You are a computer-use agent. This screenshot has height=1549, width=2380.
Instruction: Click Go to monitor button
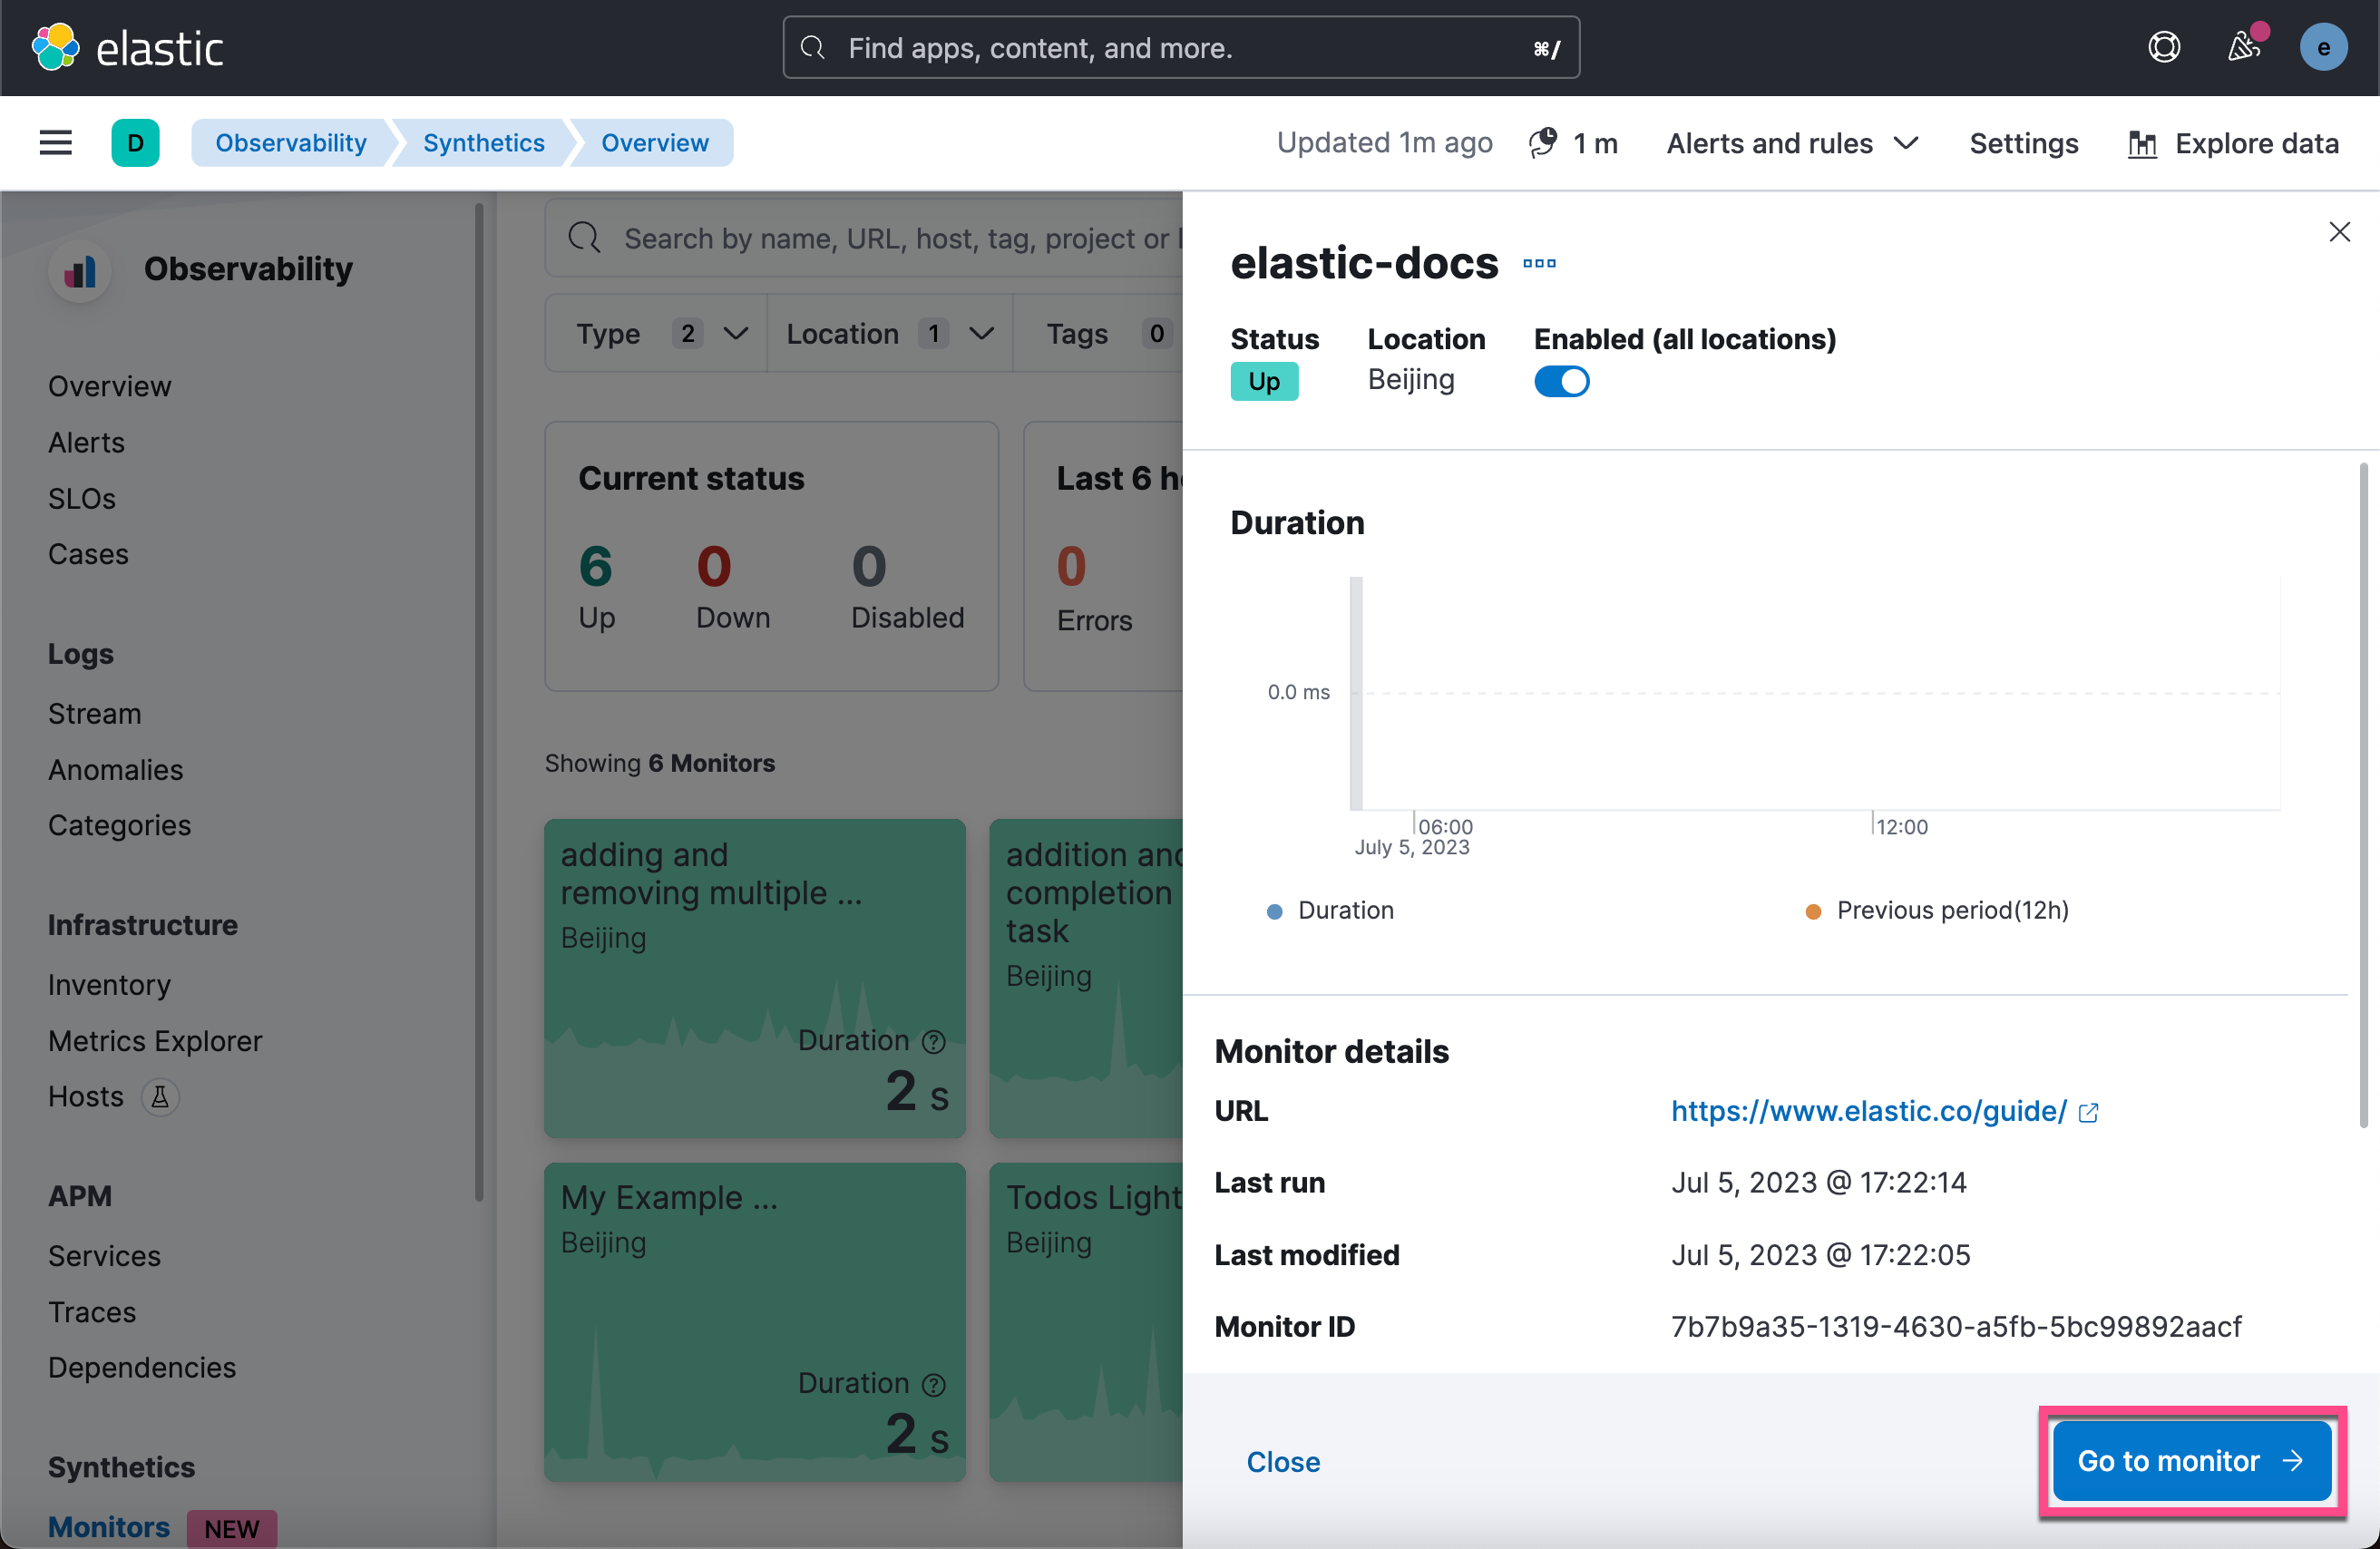coord(2190,1460)
